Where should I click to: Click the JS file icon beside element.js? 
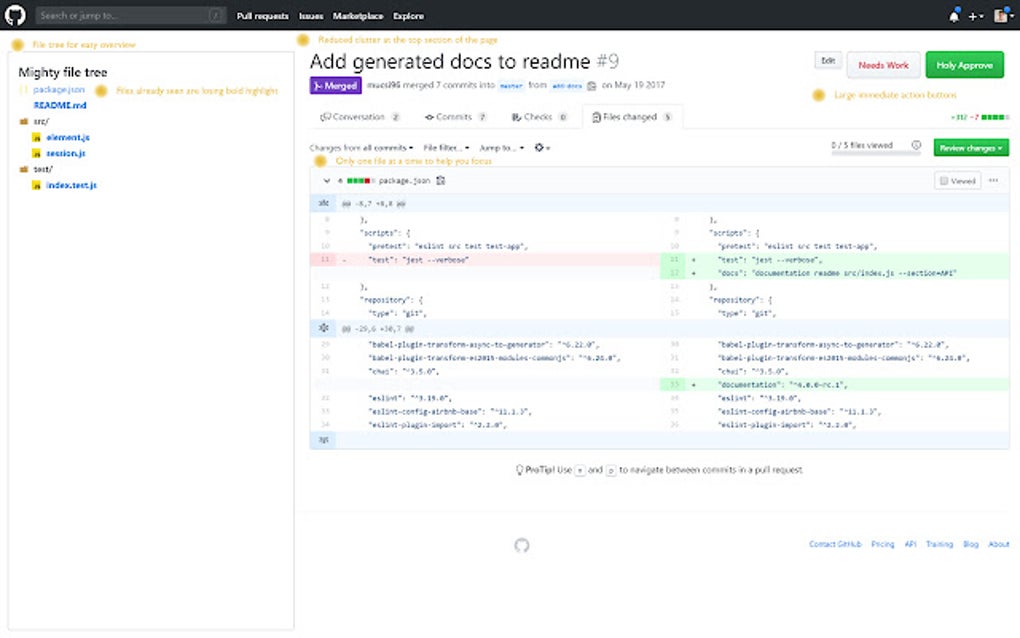coord(36,137)
